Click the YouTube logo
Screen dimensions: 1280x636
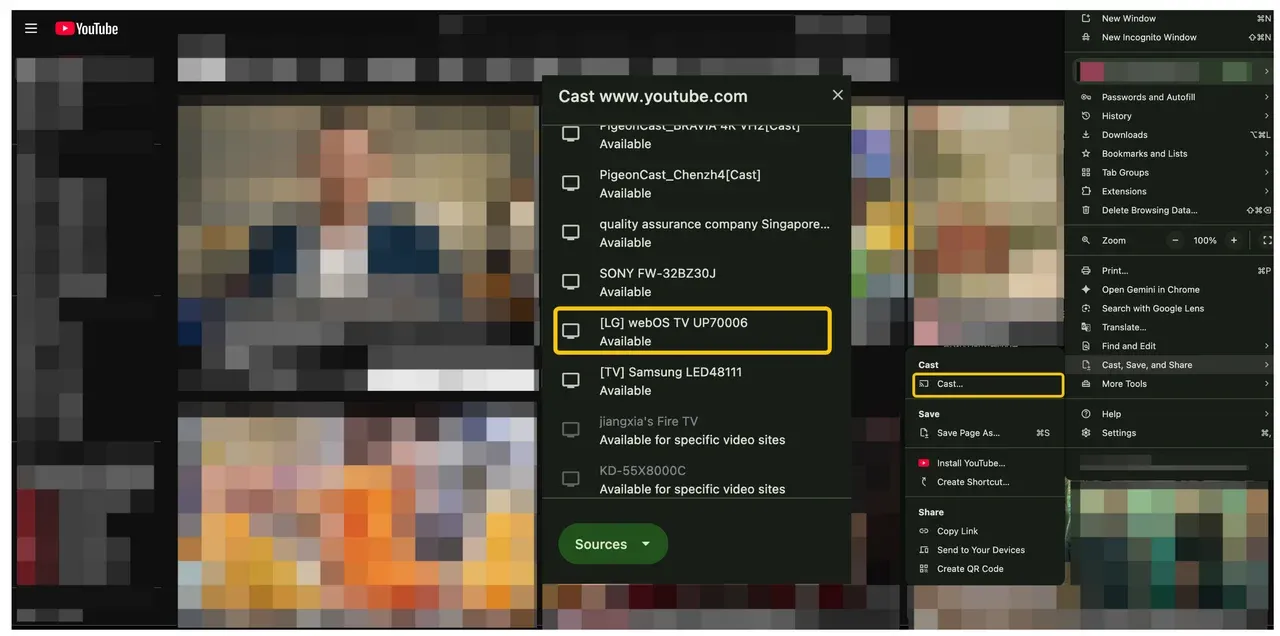[x=86, y=29]
